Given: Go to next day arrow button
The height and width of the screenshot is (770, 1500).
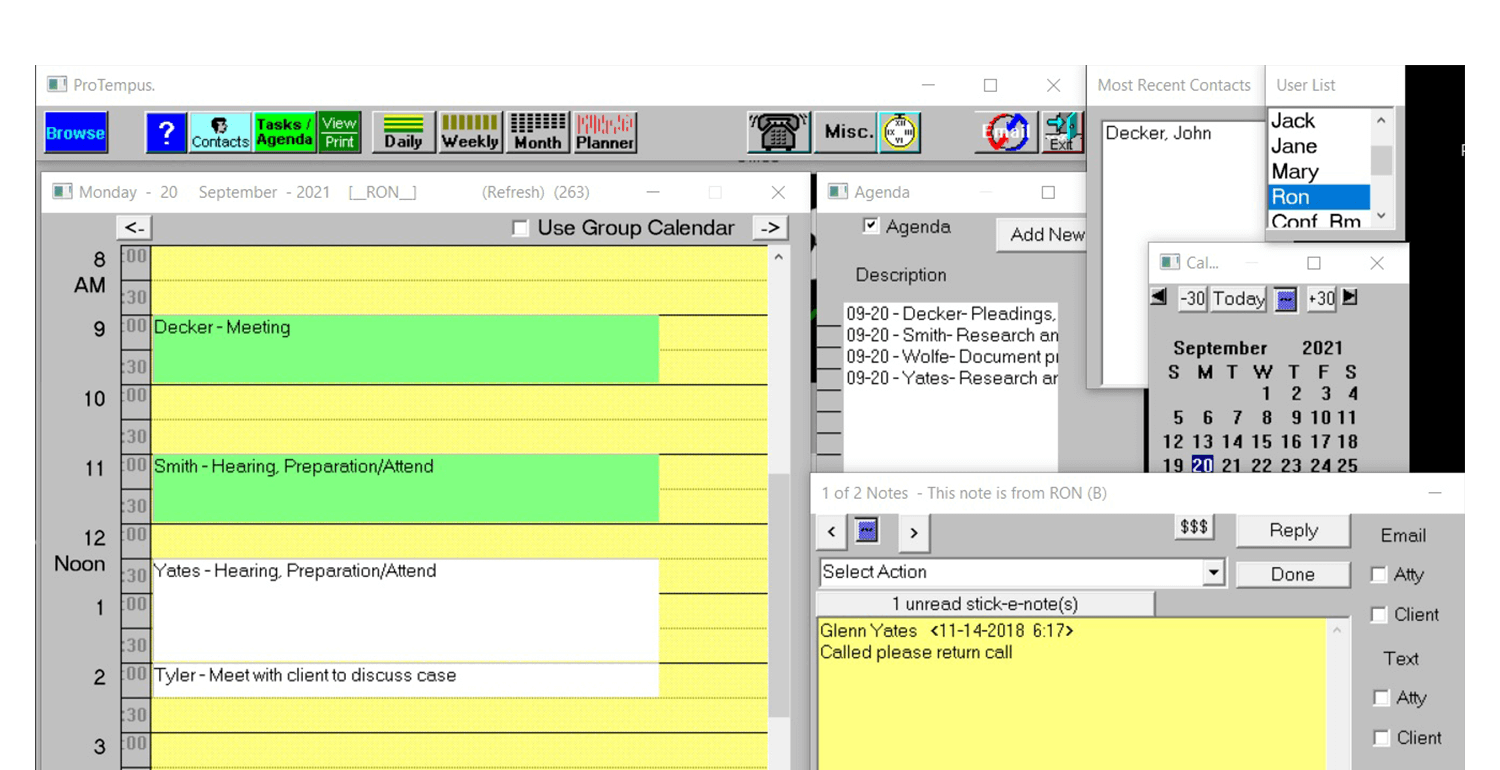Looking at the screenshot, I should pyautogui.click(x=769, y=228).
